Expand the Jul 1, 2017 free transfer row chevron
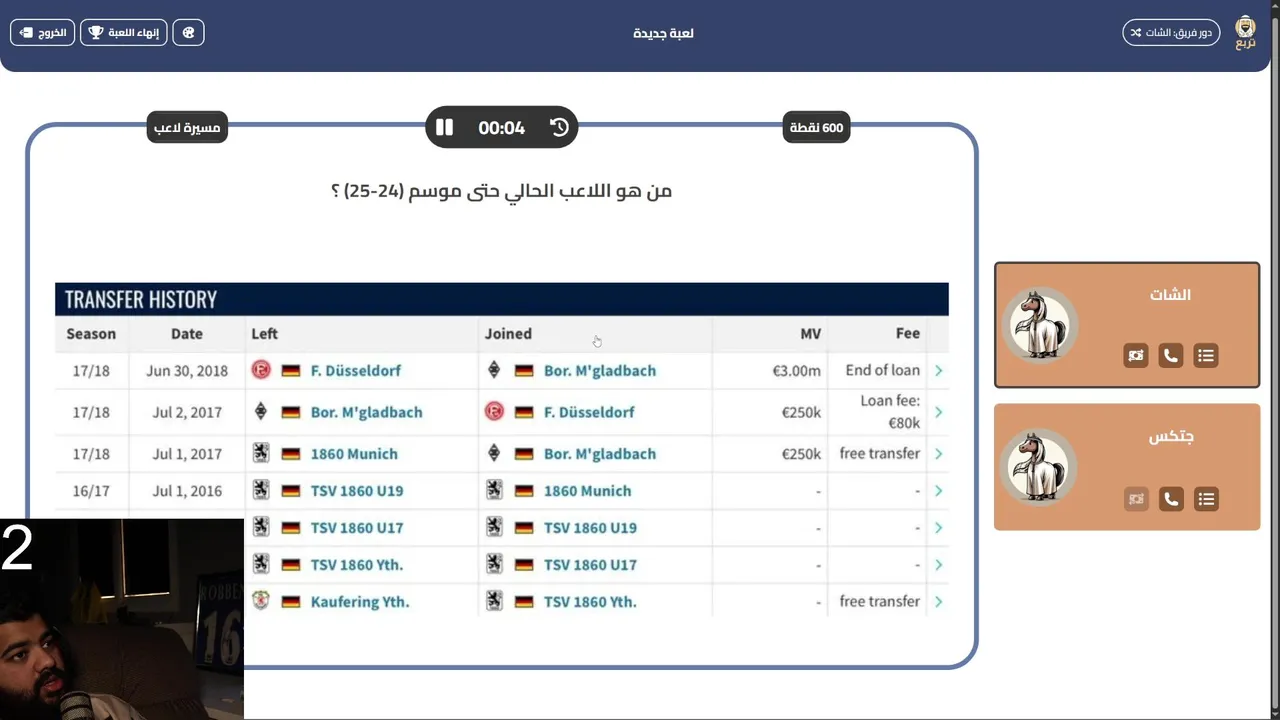 [938, 454]
